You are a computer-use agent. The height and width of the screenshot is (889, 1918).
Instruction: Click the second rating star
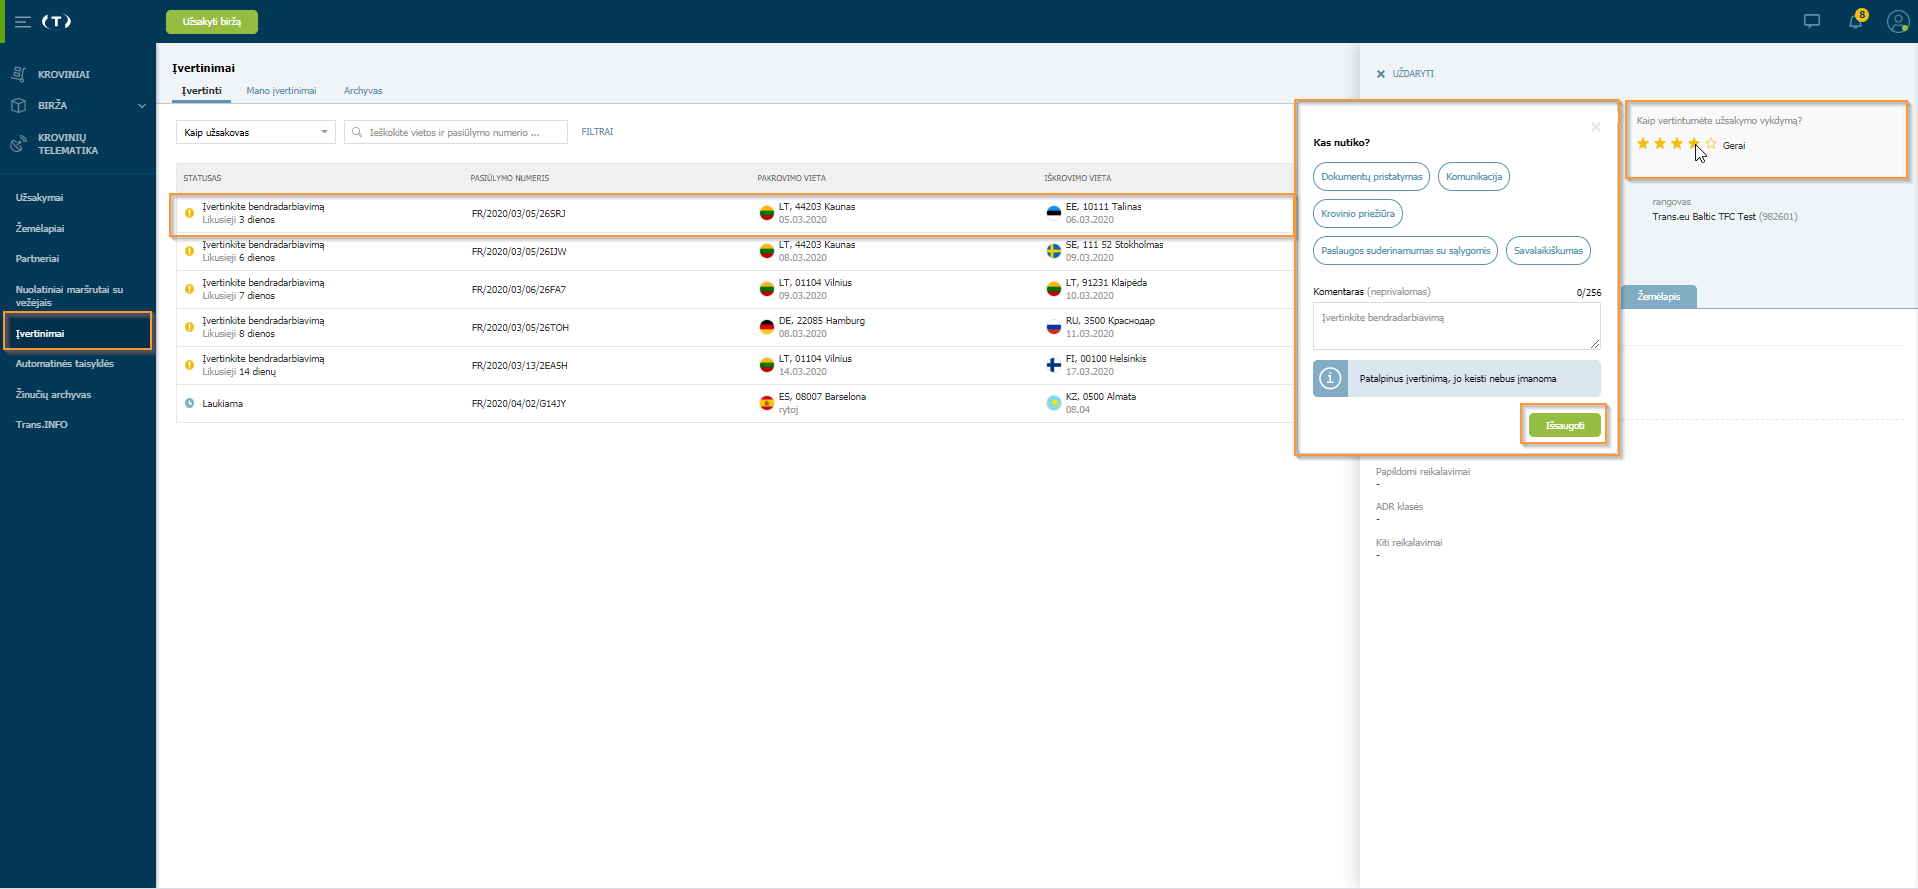point(1660,144)
